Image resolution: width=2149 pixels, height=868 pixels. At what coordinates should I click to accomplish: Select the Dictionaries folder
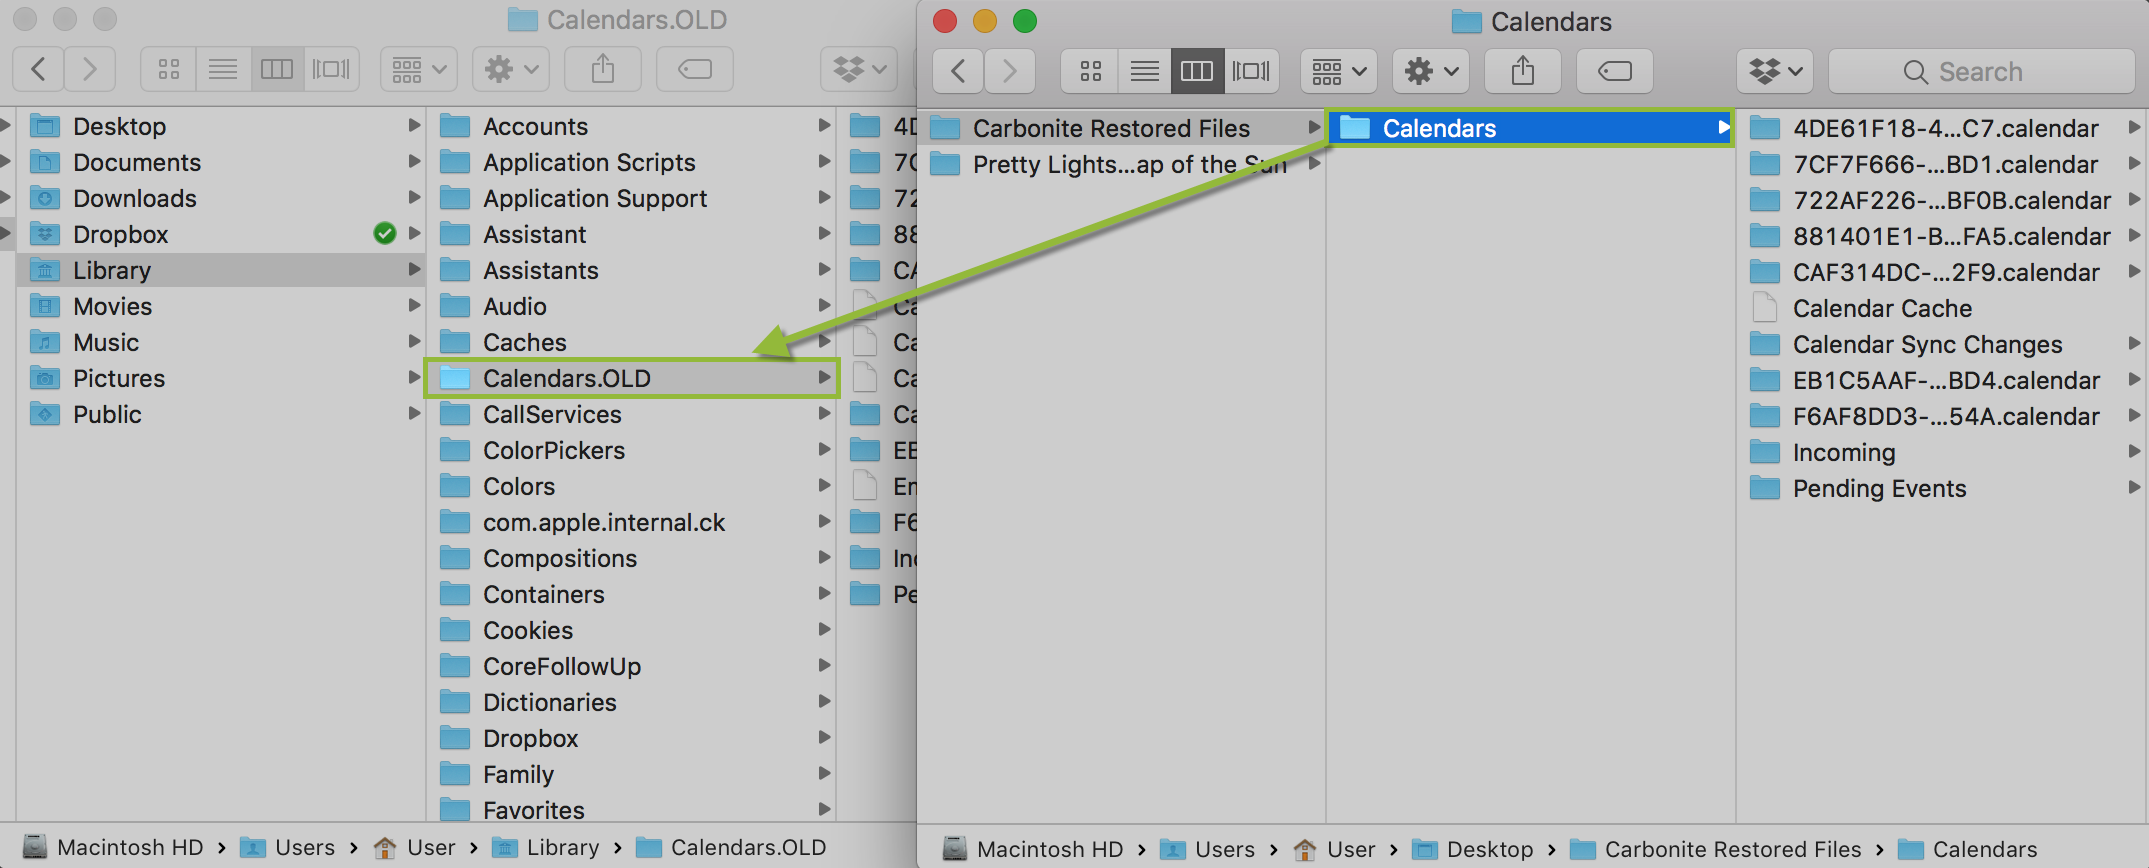[632, 702]
